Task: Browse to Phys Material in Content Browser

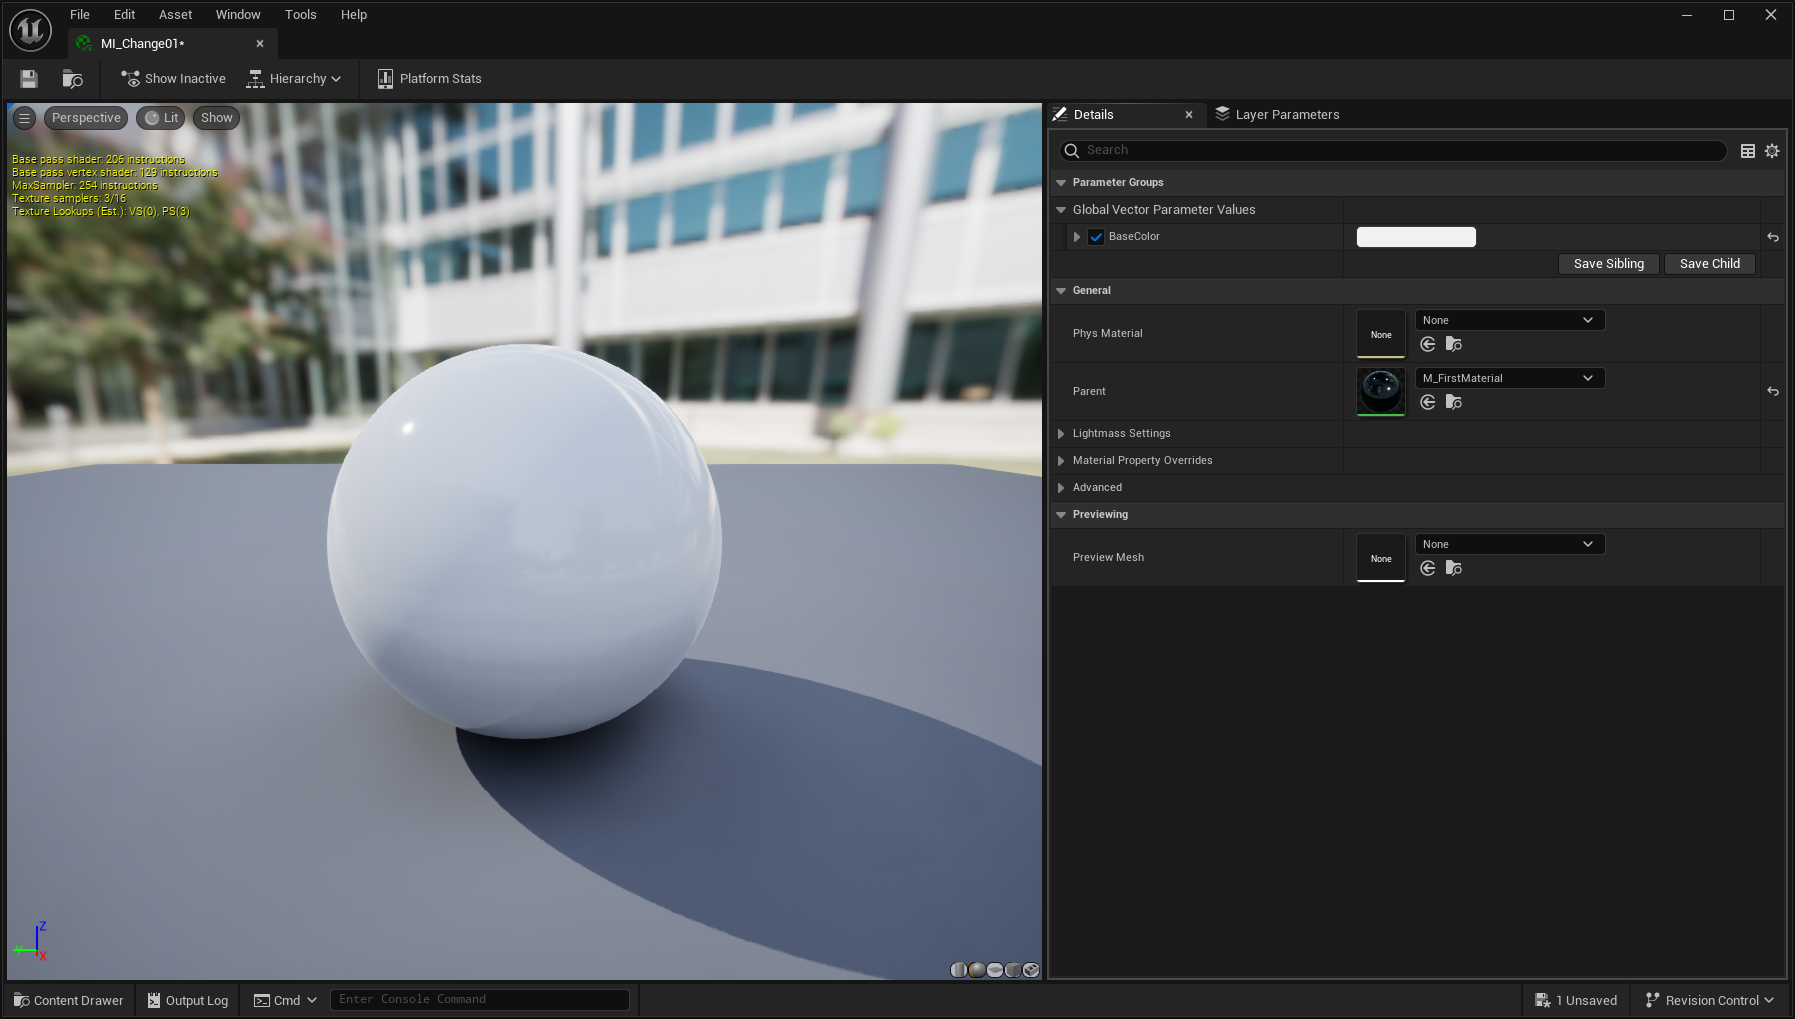Action: pos(1454,344)
